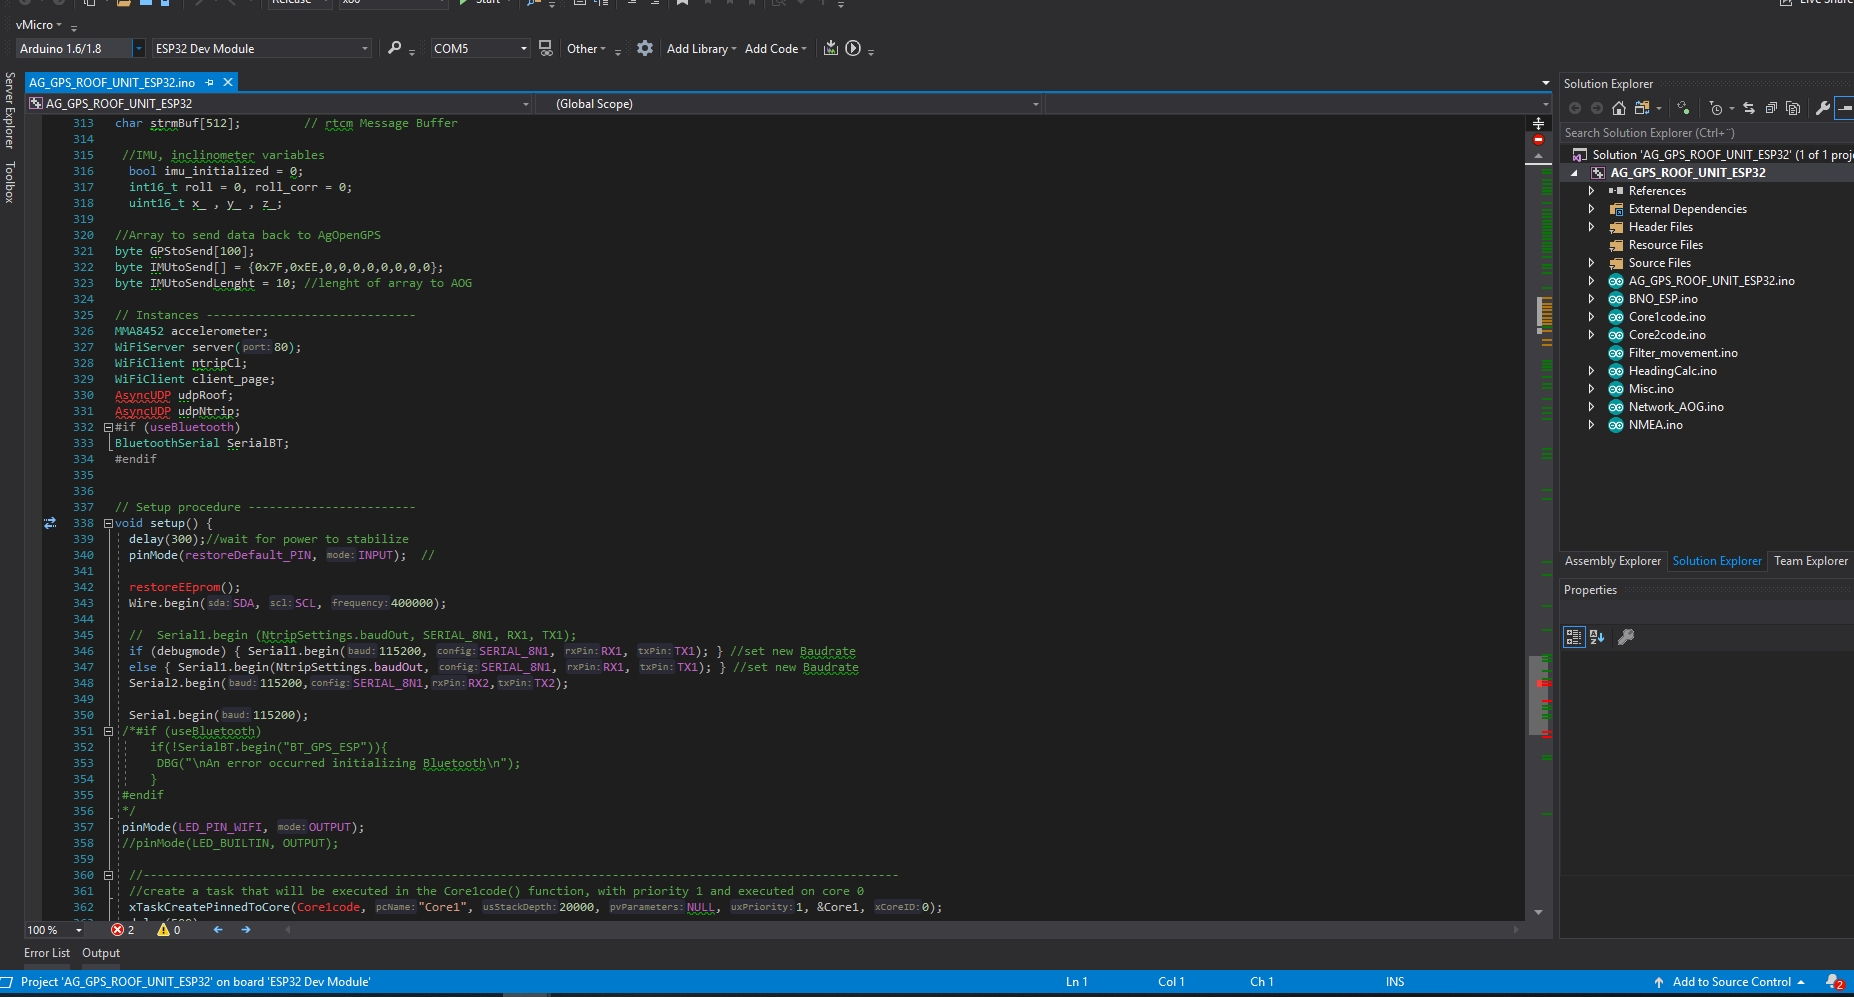Screen dimensions: 1854x997
Task: Expand the References node
Action: pos(1591,191)
